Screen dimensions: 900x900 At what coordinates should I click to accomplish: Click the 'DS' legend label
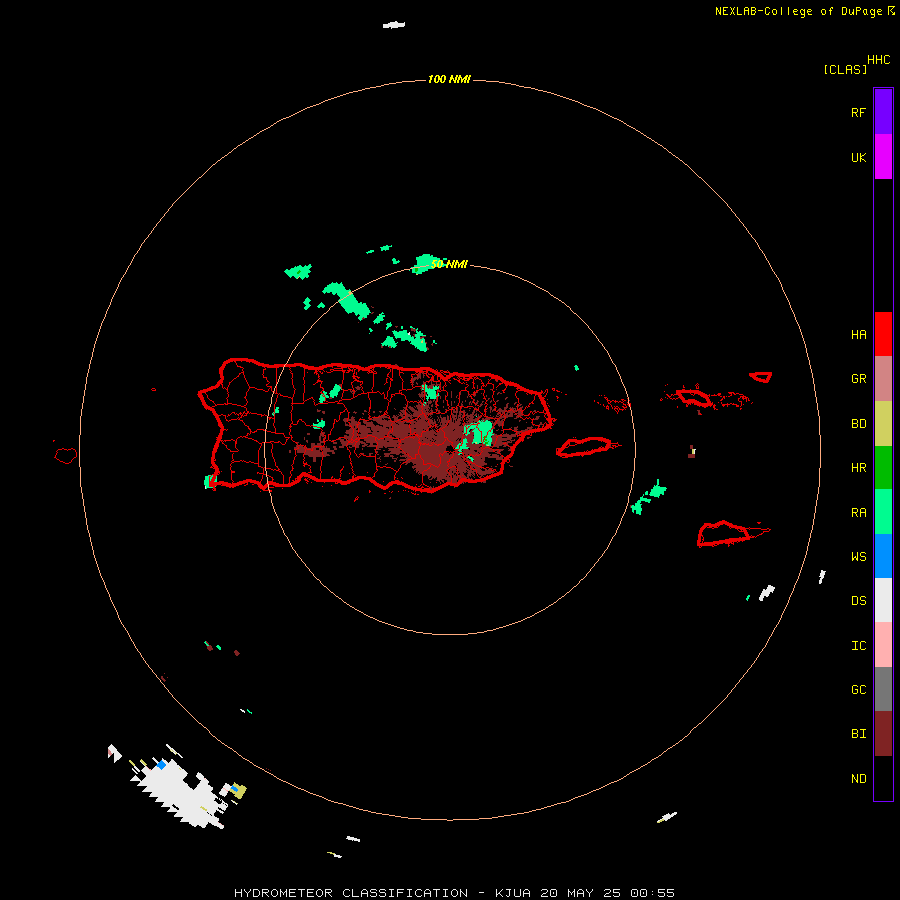point(858,601)
